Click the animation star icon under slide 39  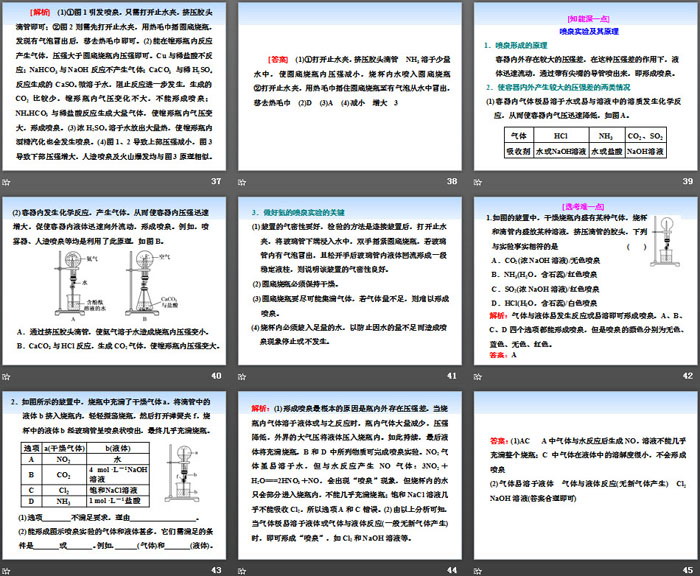[479, 182]
